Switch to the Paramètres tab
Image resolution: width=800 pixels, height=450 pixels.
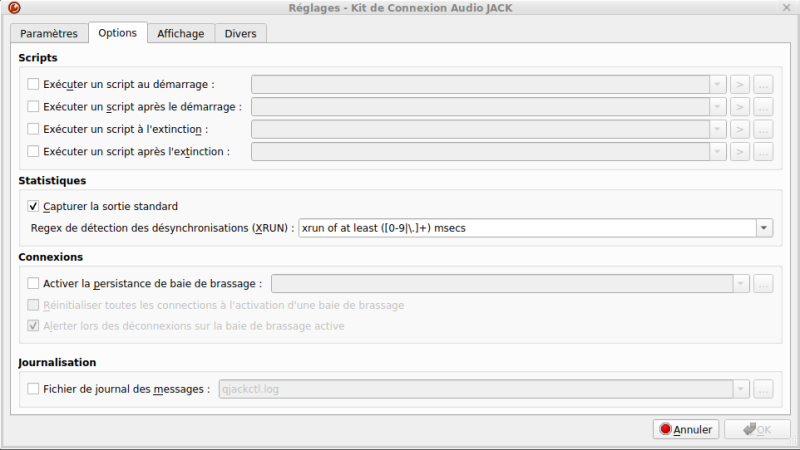pyautogui.click(x=49, y=33)
